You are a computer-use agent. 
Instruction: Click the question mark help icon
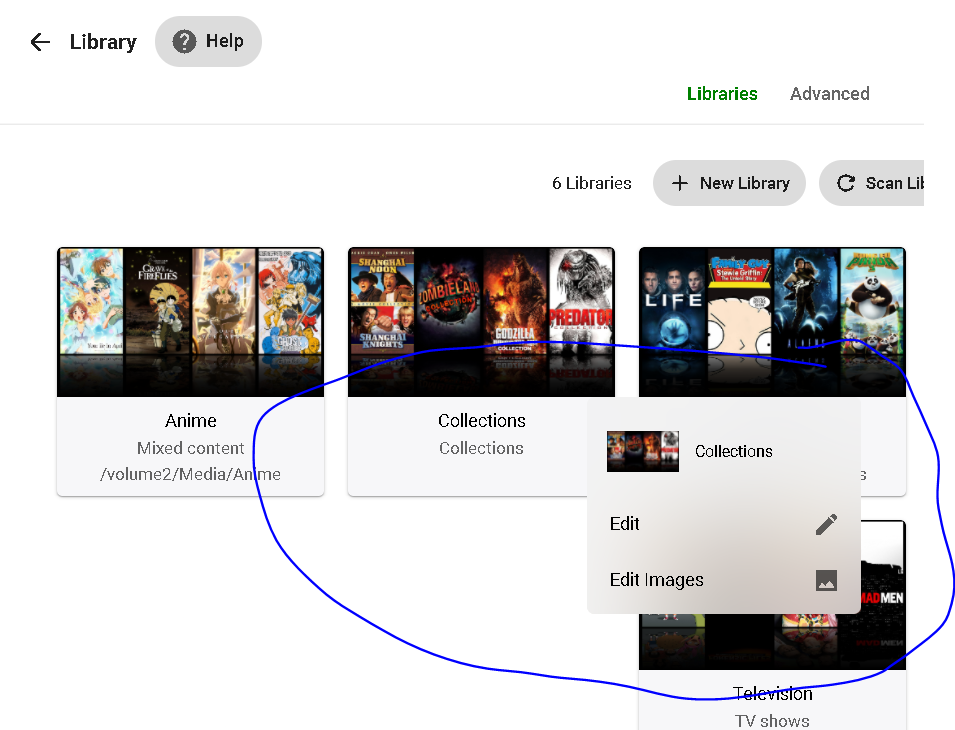(184, 41)
